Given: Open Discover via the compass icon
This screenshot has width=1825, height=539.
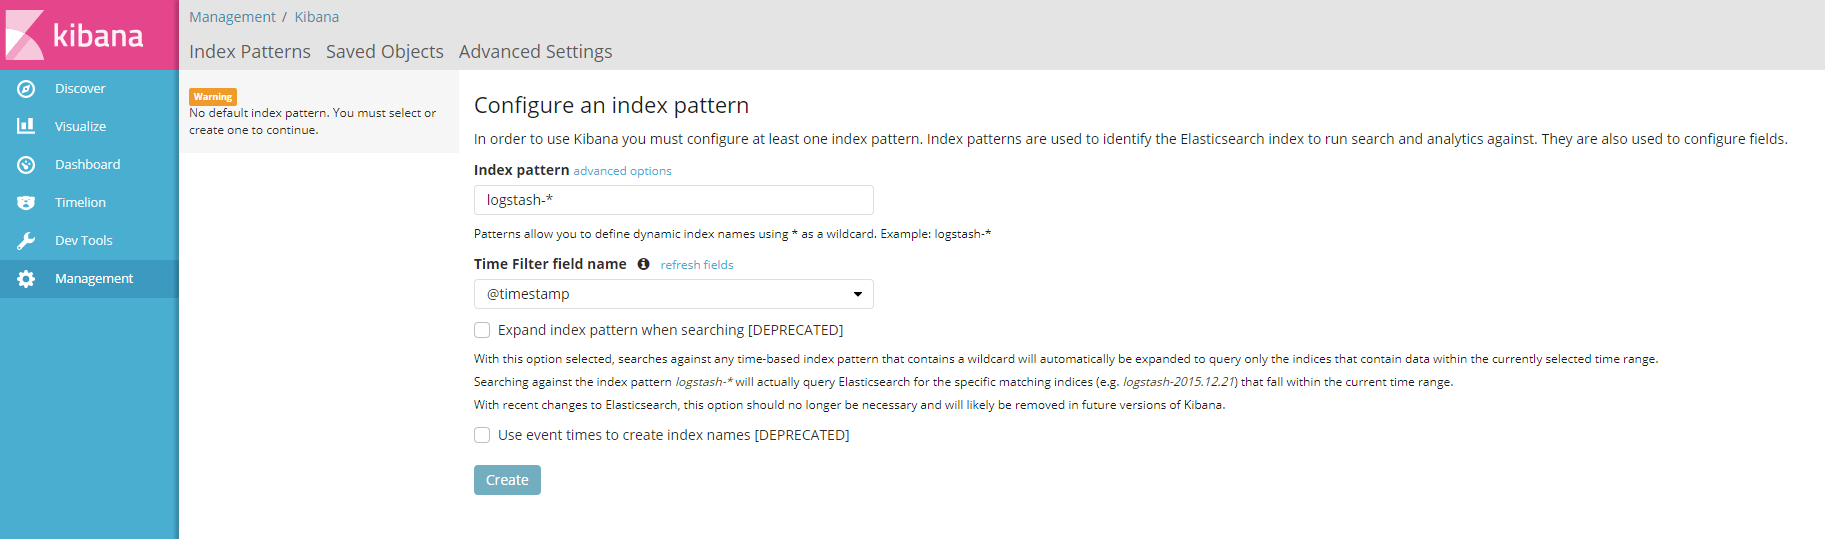Looking at the screenshot, I should click(x=26, y=89).
